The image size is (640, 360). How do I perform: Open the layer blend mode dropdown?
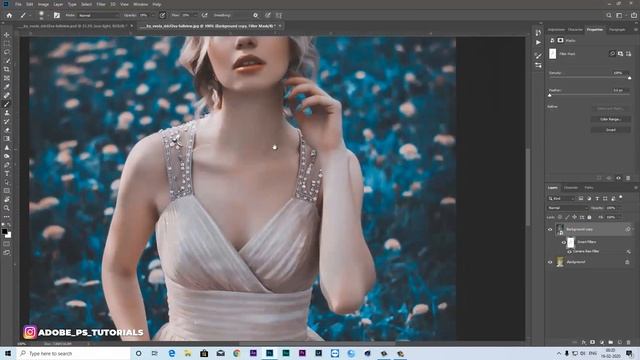568,208
